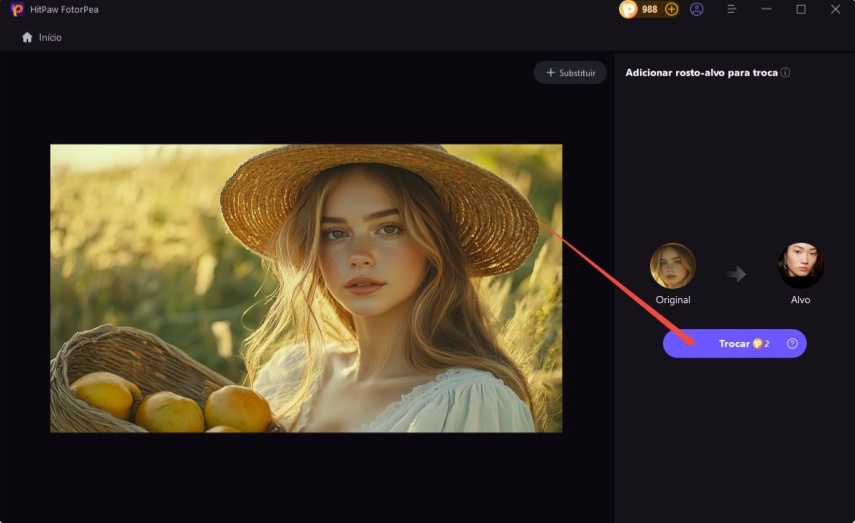Click the Trocar swap button
The image size is (855, 523).
[x=734, y=344]
